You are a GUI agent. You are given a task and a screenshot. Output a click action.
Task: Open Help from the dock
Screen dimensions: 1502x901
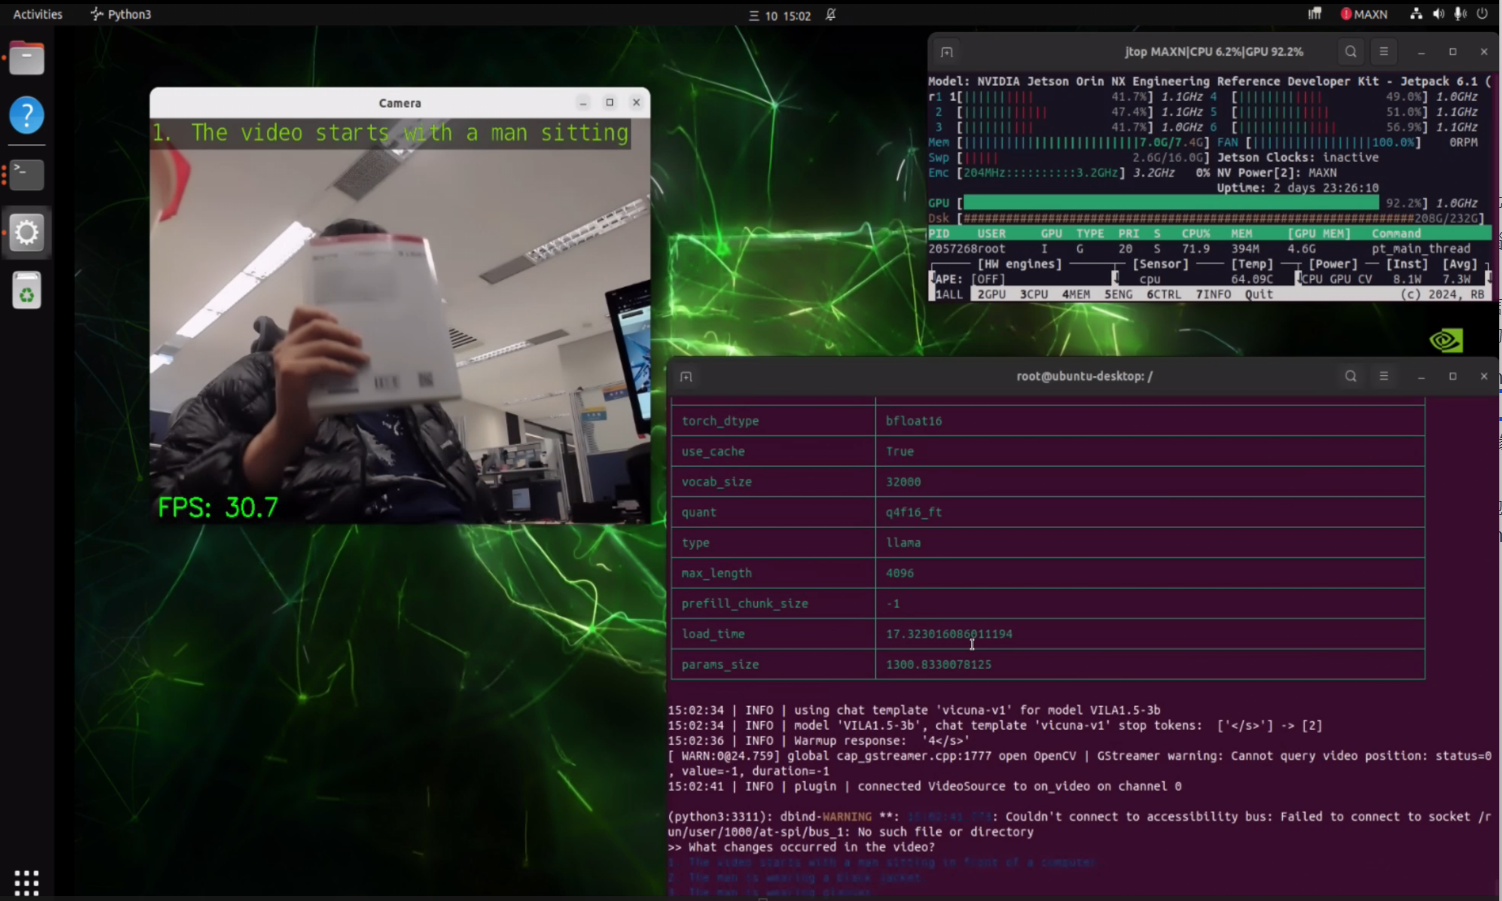pos(27,115)
